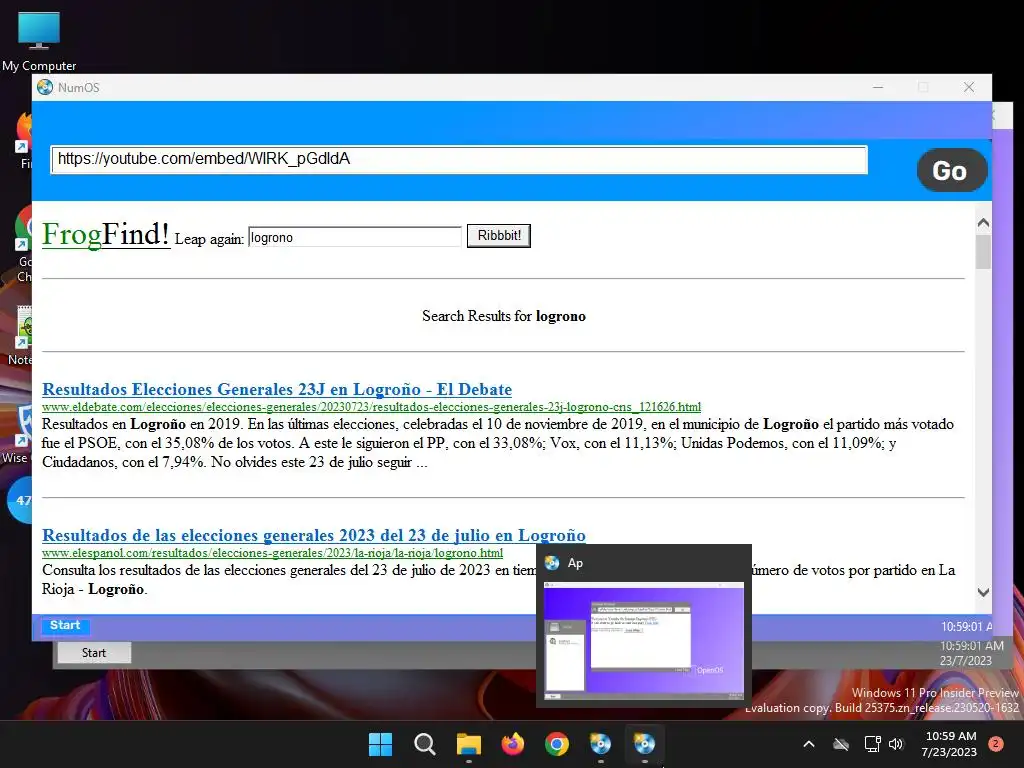Launch Google Chrome from the taskbar

click(x=556, y=744)
